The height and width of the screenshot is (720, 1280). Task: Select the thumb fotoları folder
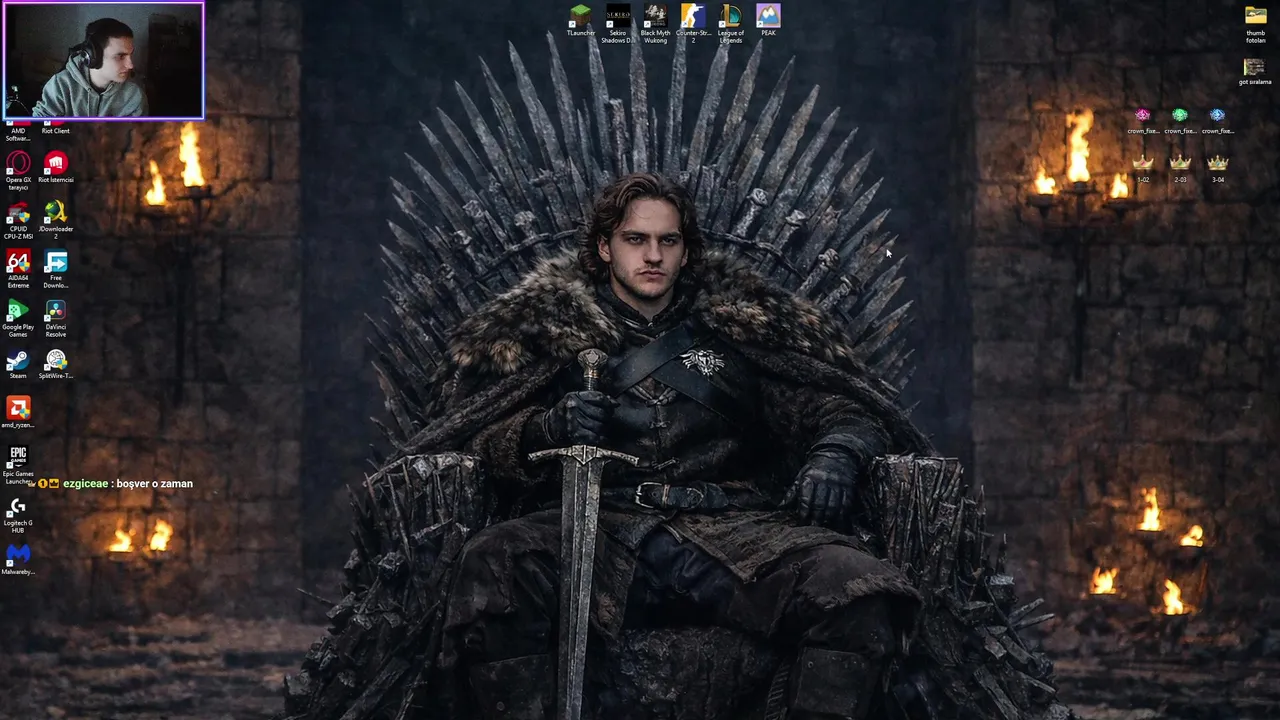click(x=1255, y=24)
